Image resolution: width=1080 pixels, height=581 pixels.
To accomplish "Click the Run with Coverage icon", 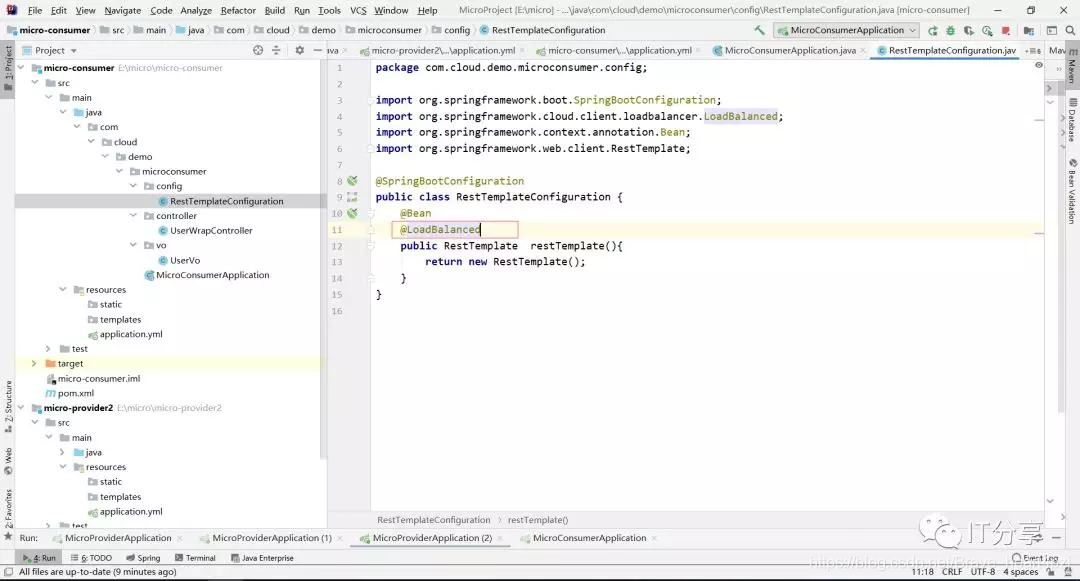I will (968, 30).
